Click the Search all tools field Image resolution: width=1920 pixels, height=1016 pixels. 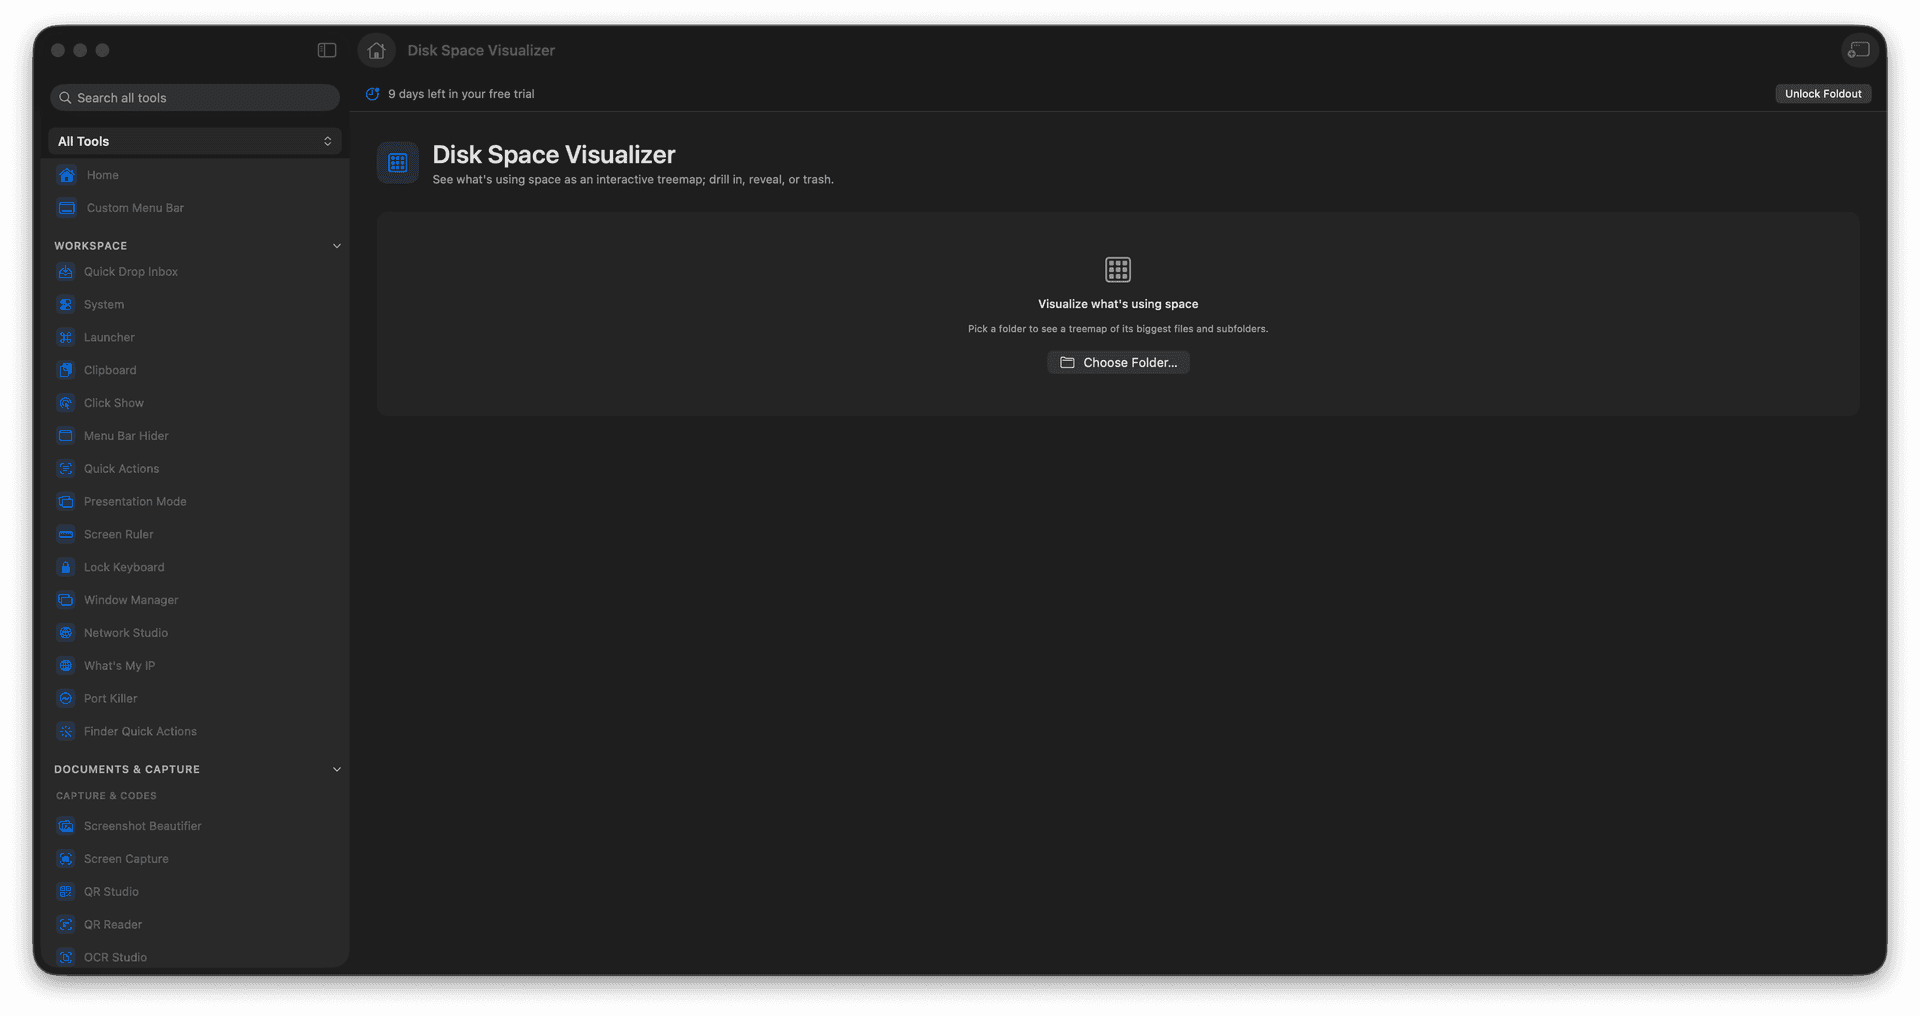[195, 98]
